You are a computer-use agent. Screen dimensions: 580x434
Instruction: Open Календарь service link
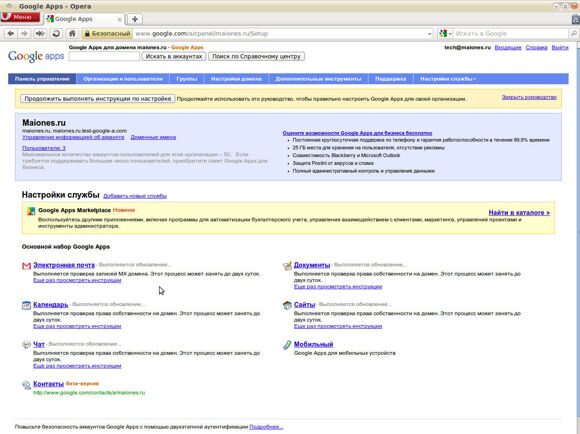[51, 305]
